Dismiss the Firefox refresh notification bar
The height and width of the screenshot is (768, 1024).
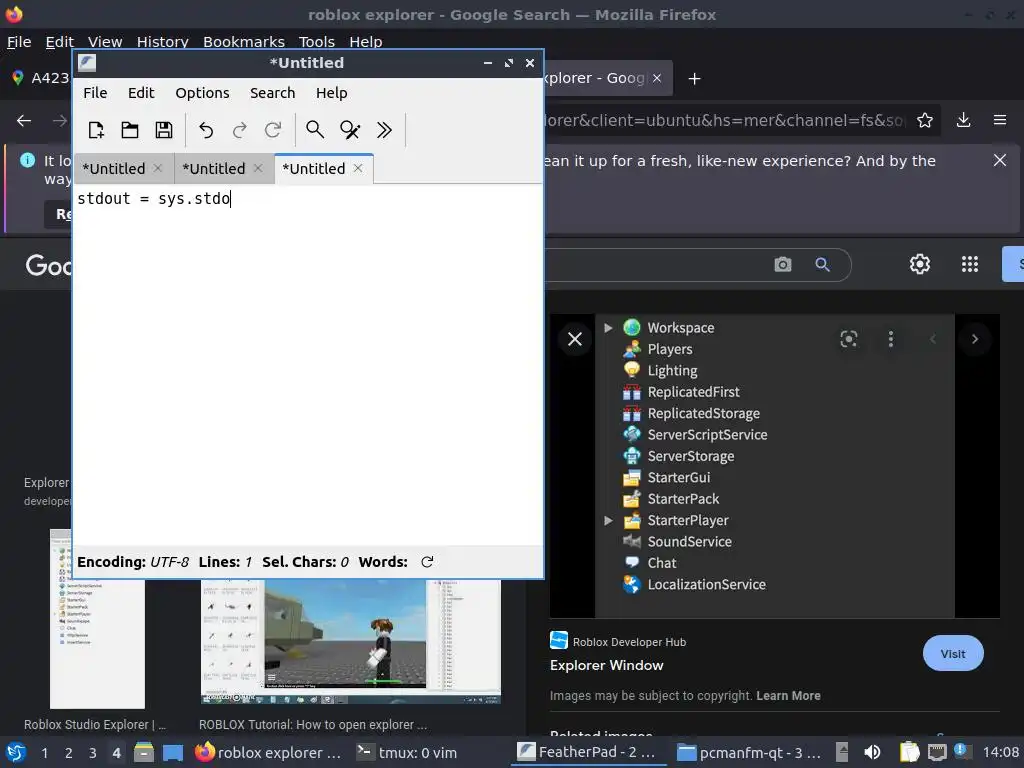coord(1000,160)
